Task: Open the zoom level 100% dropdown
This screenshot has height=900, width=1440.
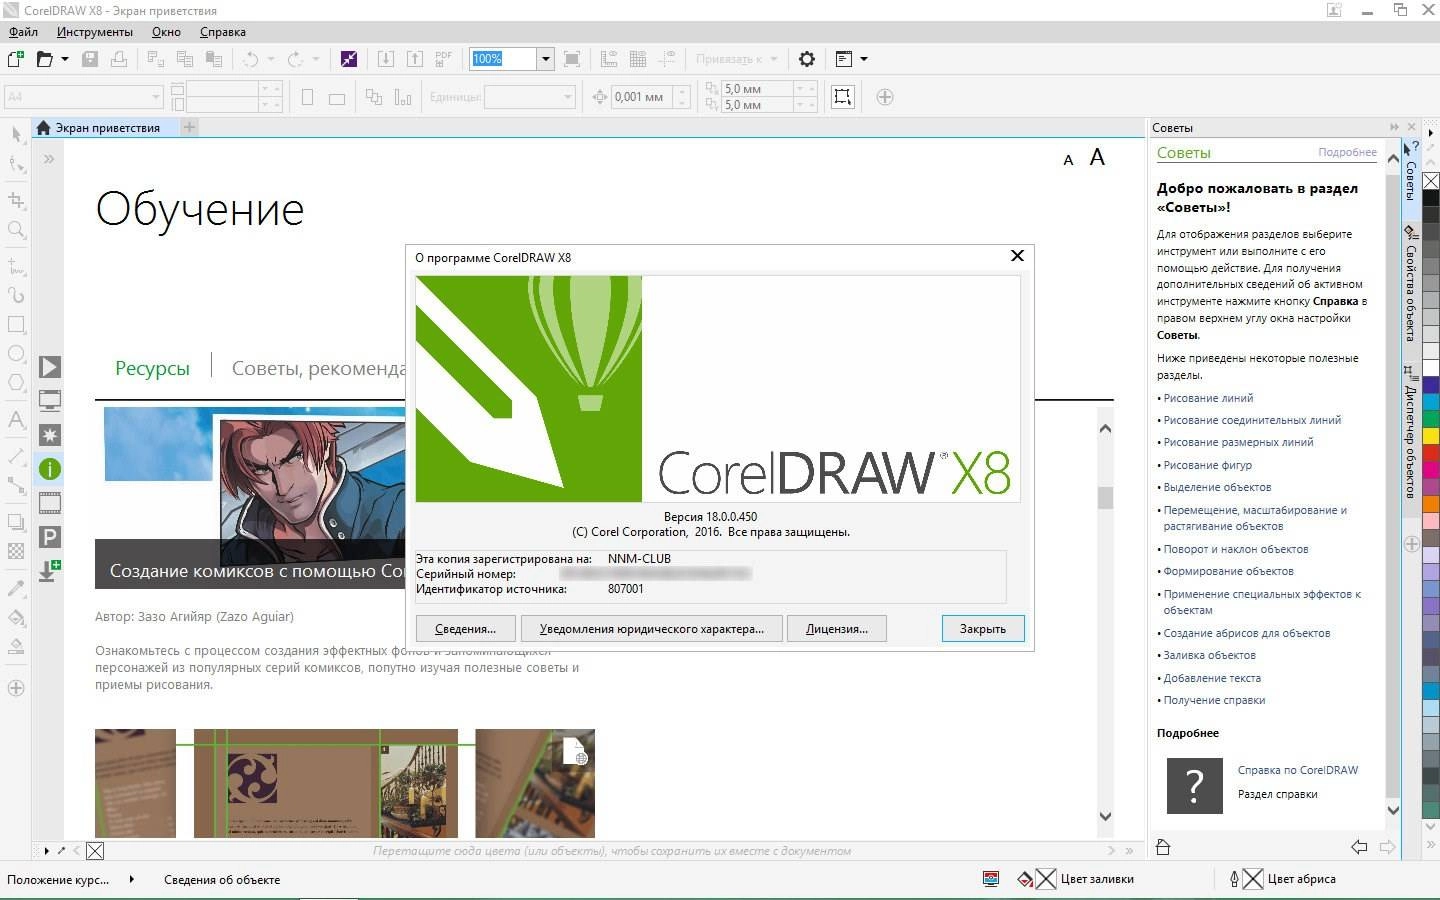Action: (x=545, y=59)
